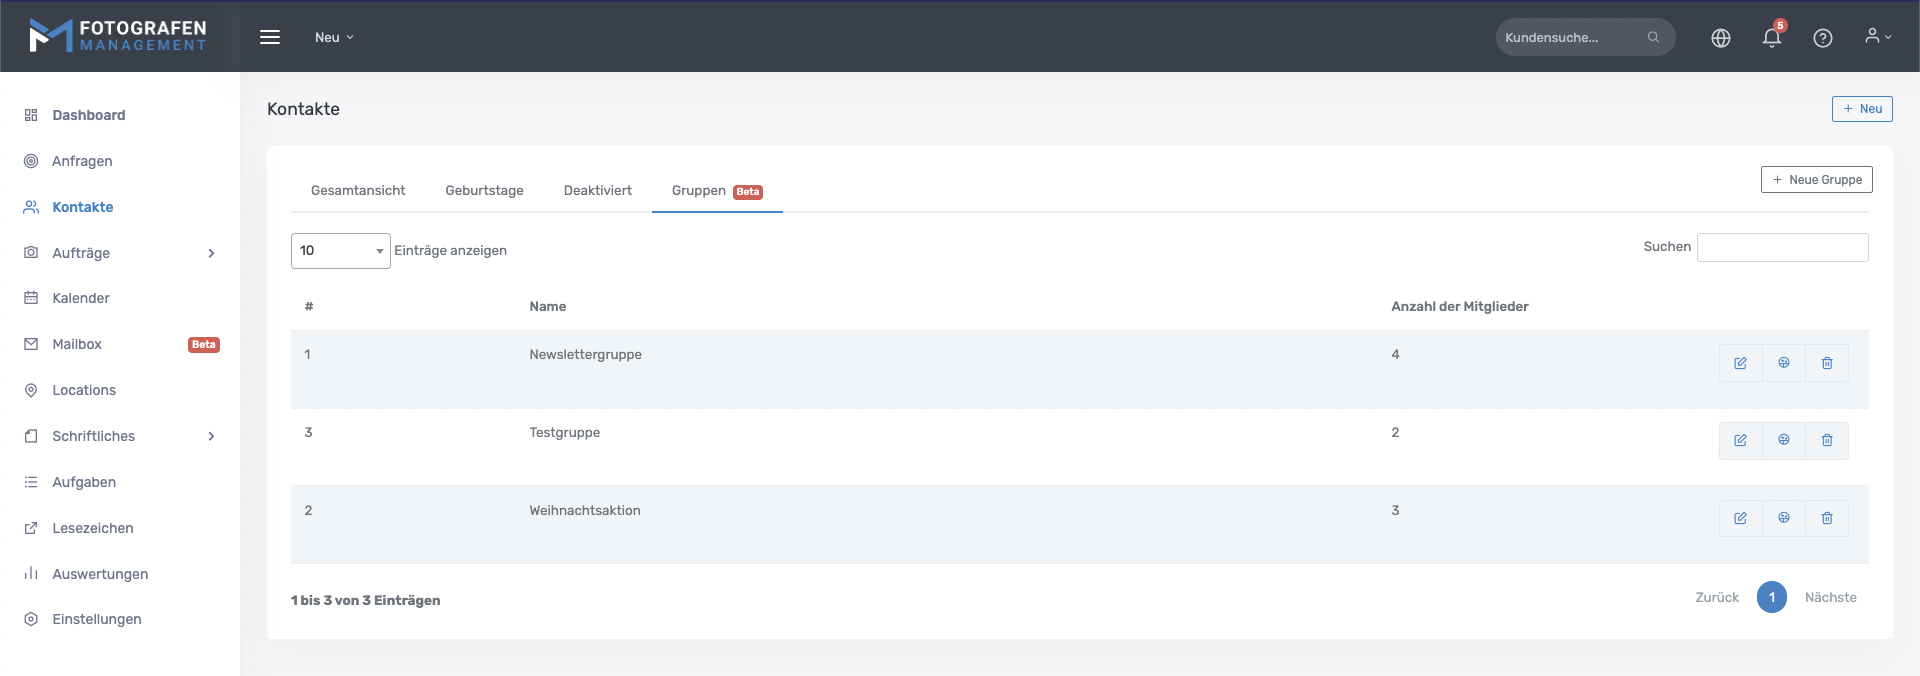1920x676 pixels.
Task: Expand the Aufträge sidebar submenu
Action: click(211, 253)
